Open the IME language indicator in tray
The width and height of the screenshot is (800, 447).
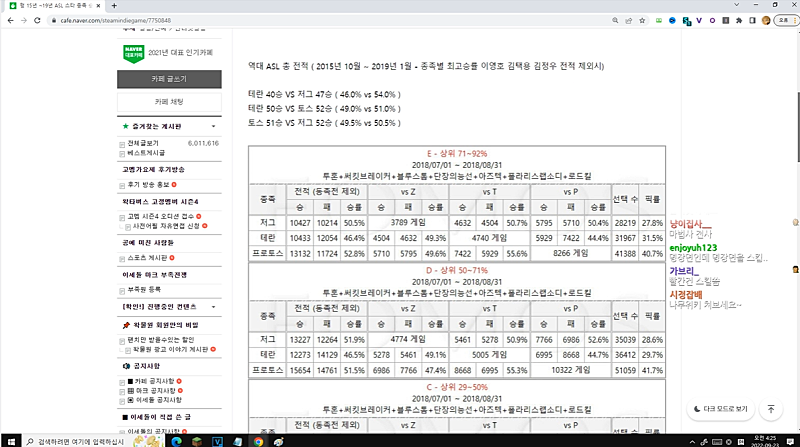[741, 442]
